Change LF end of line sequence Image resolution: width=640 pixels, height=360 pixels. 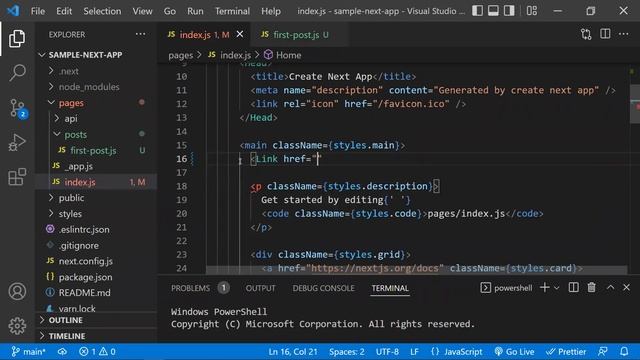(414, 351)
